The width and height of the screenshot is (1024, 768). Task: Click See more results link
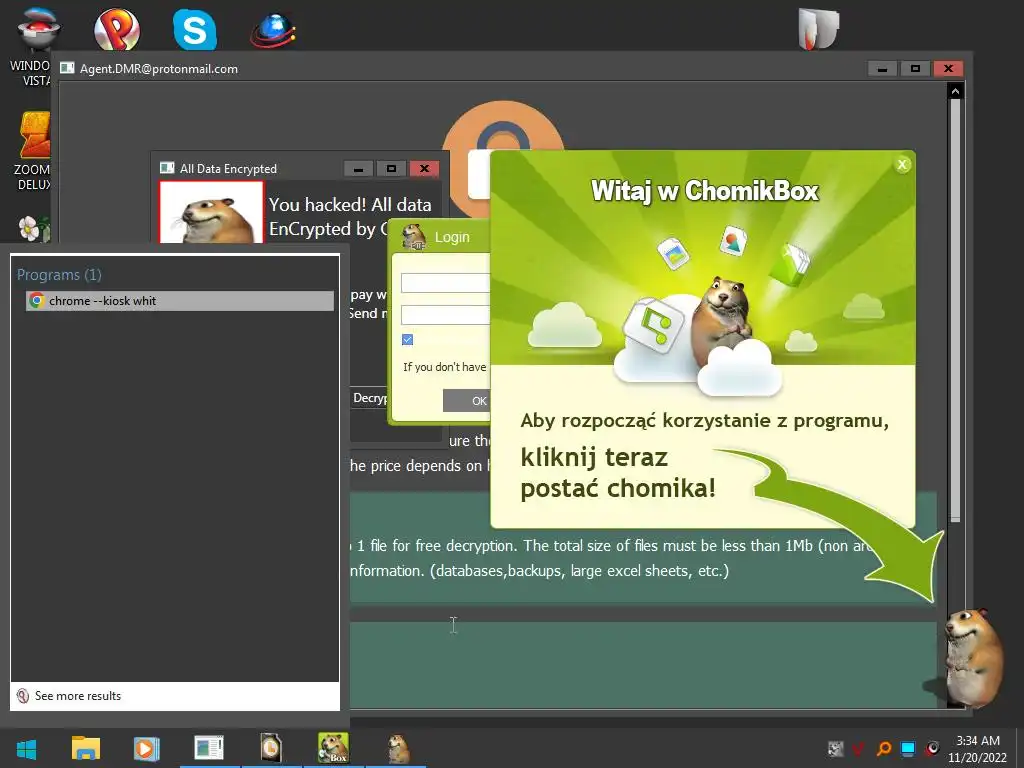78,696
